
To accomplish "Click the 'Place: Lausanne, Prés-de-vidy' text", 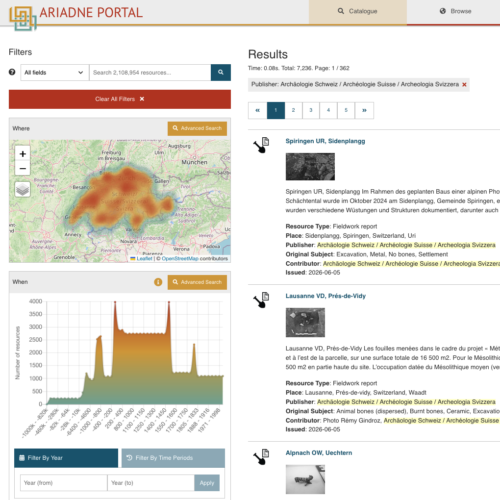I will click(x=356, y=393).
